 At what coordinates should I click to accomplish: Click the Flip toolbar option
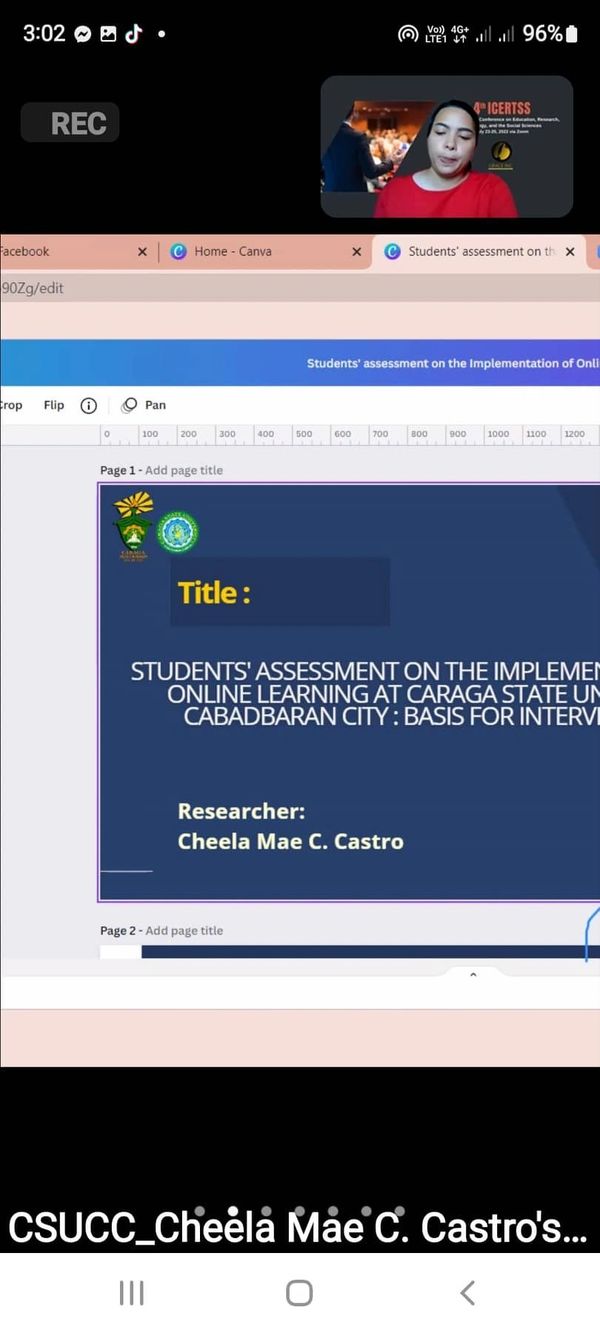tap(54, 405)
